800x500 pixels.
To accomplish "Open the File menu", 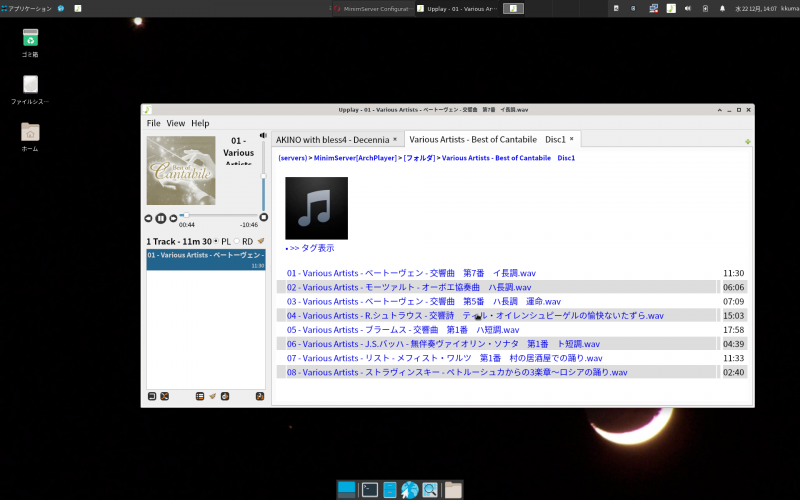I will click(x=153, y=123).
